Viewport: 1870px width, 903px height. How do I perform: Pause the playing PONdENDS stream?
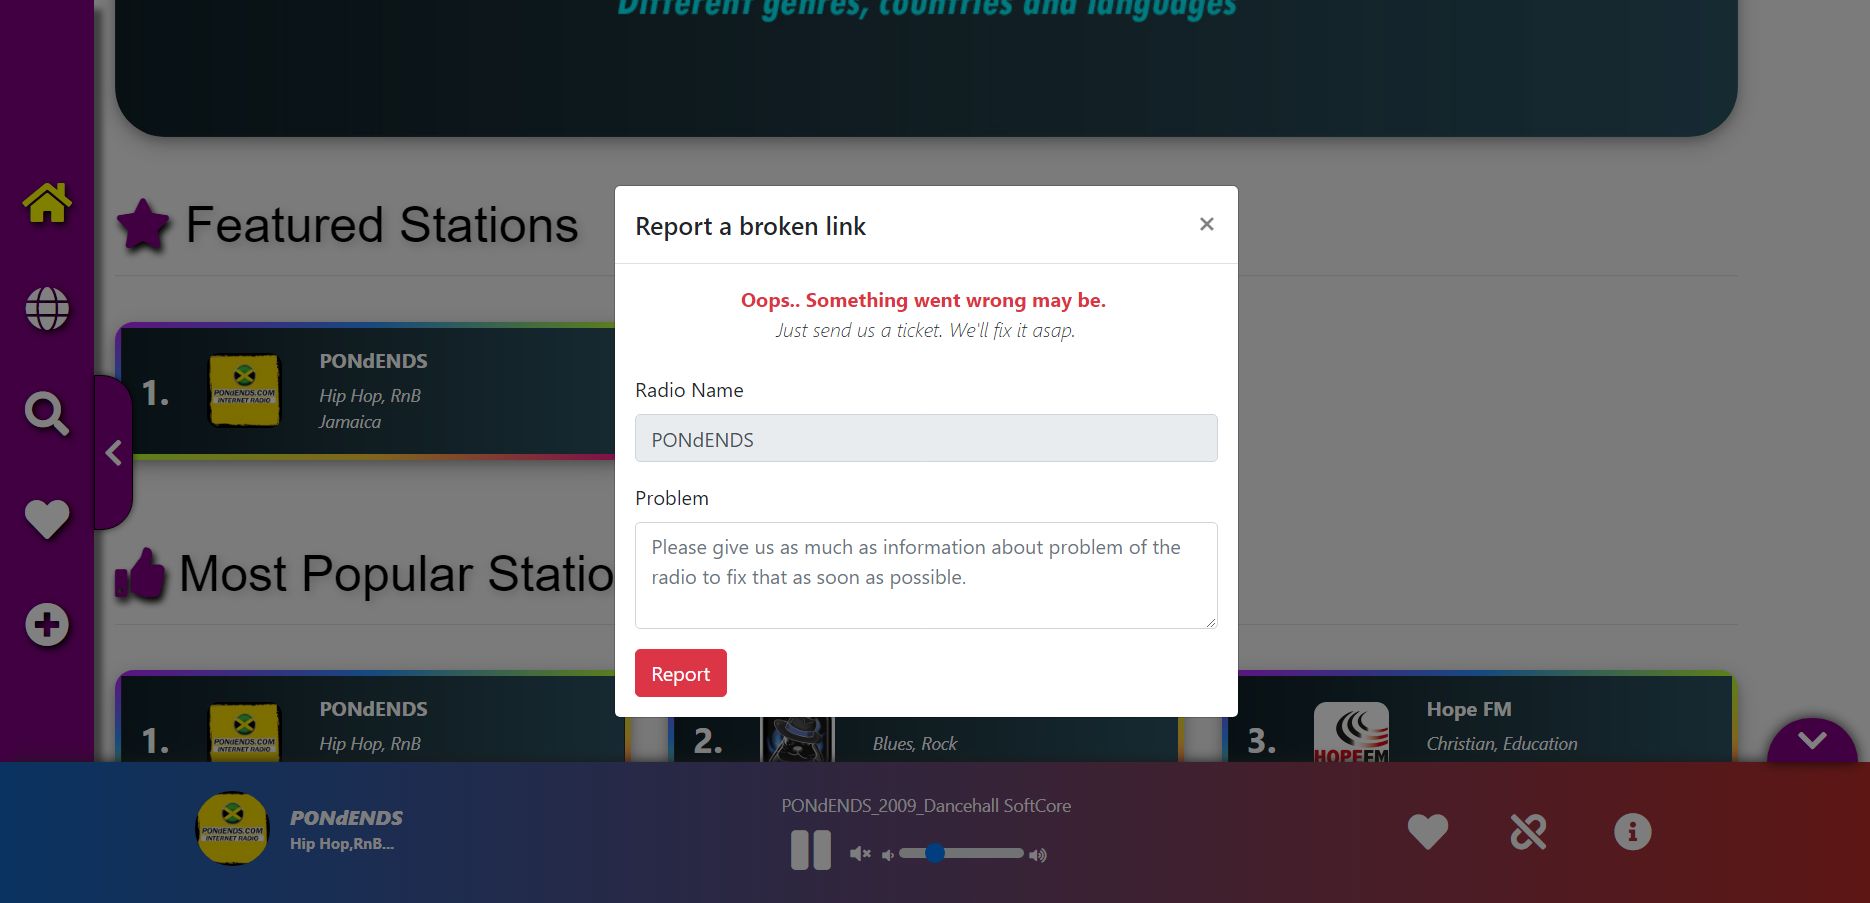[811, 850]
